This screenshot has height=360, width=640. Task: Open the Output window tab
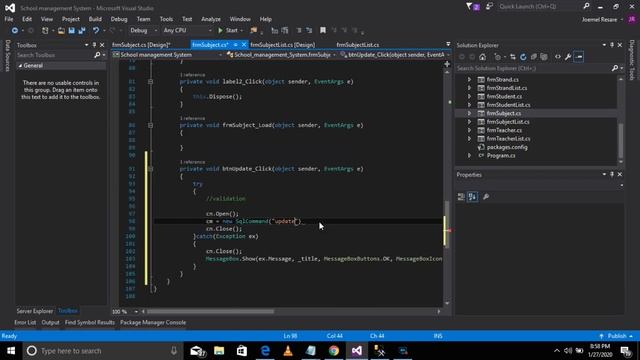click(50, 322)
